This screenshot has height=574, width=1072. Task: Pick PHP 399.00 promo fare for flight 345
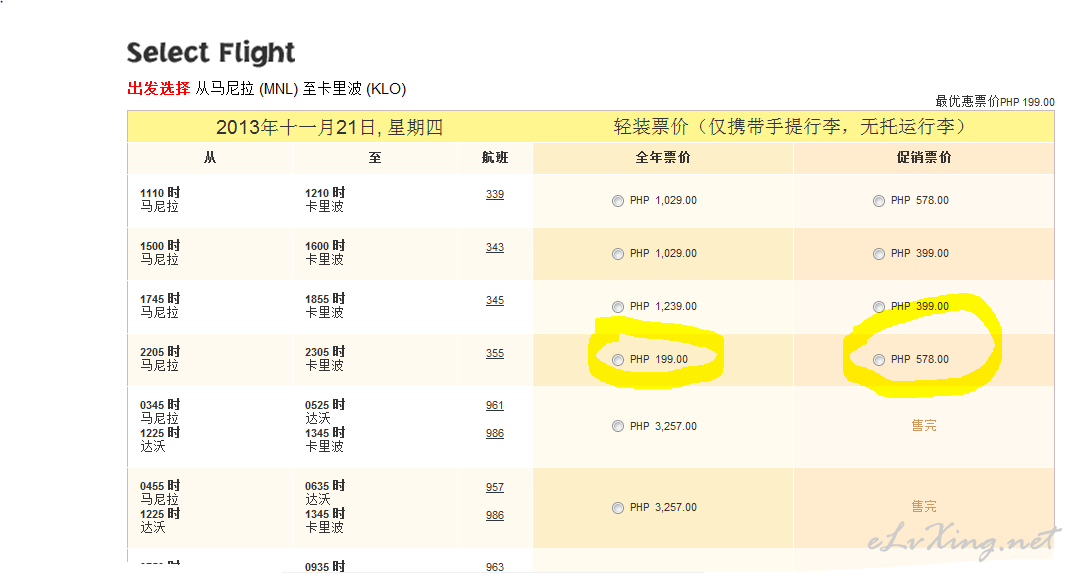[x=879, y=307]
